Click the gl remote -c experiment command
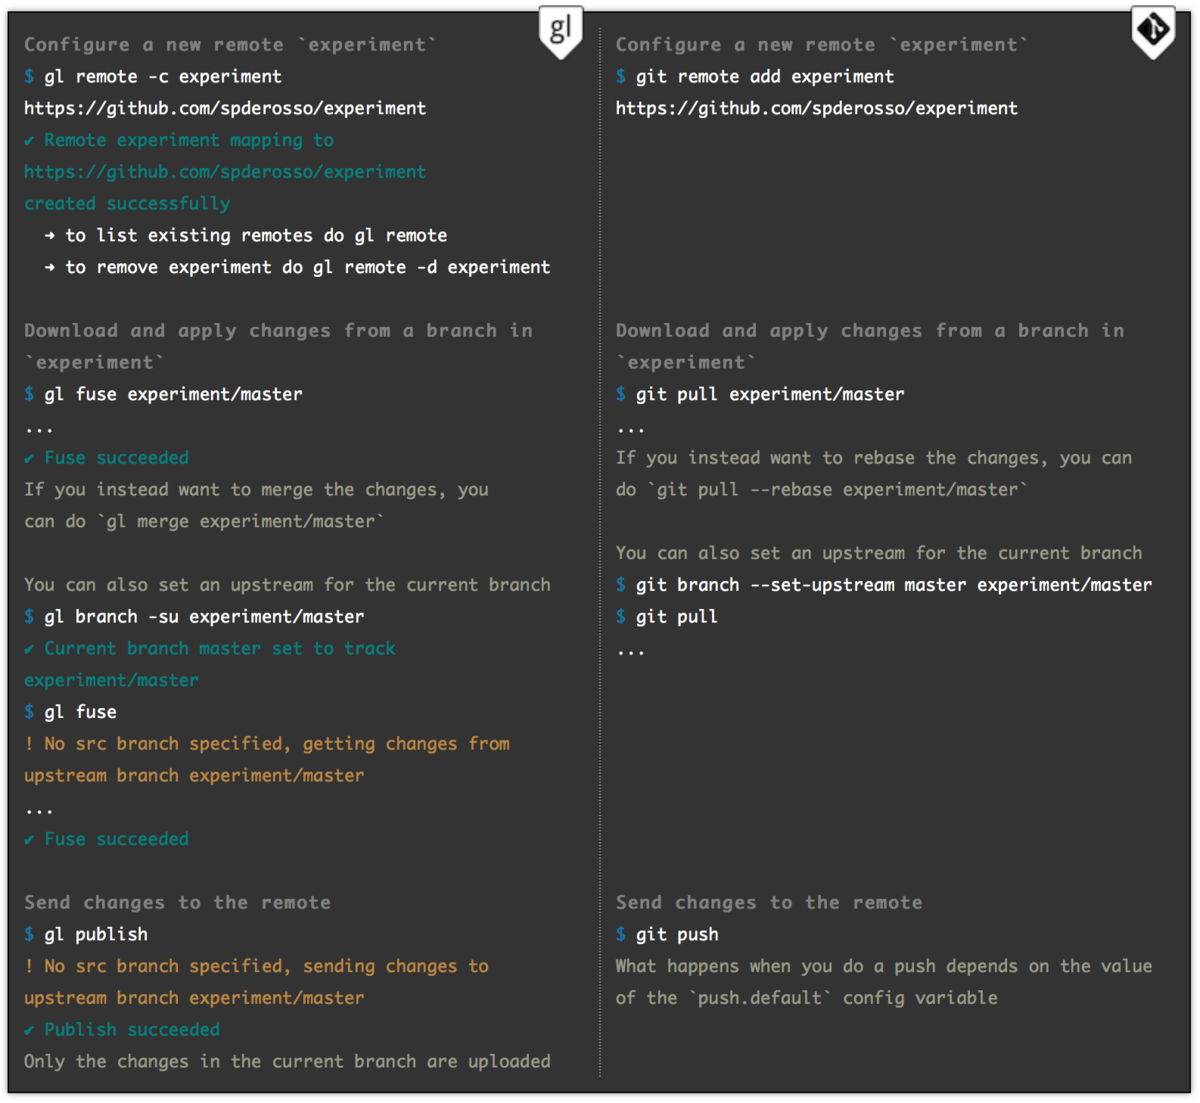 [163, 76]
